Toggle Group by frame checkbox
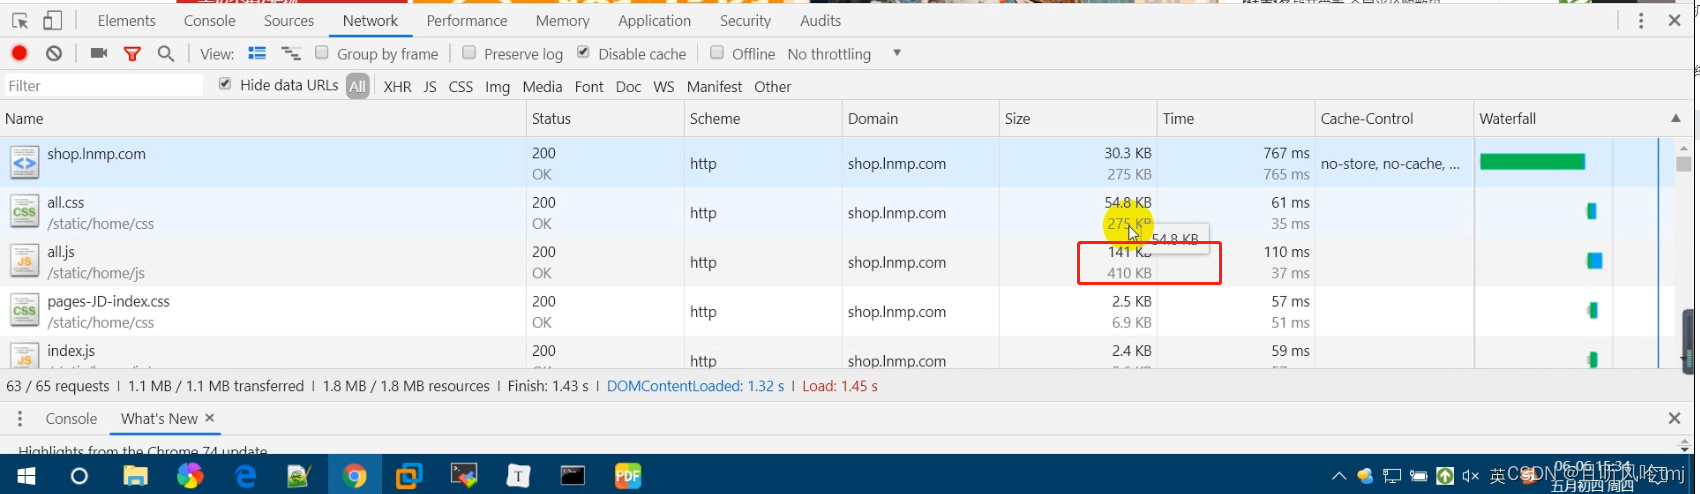The width and height of the screenshot is (1700, 494). pos(322,52)
